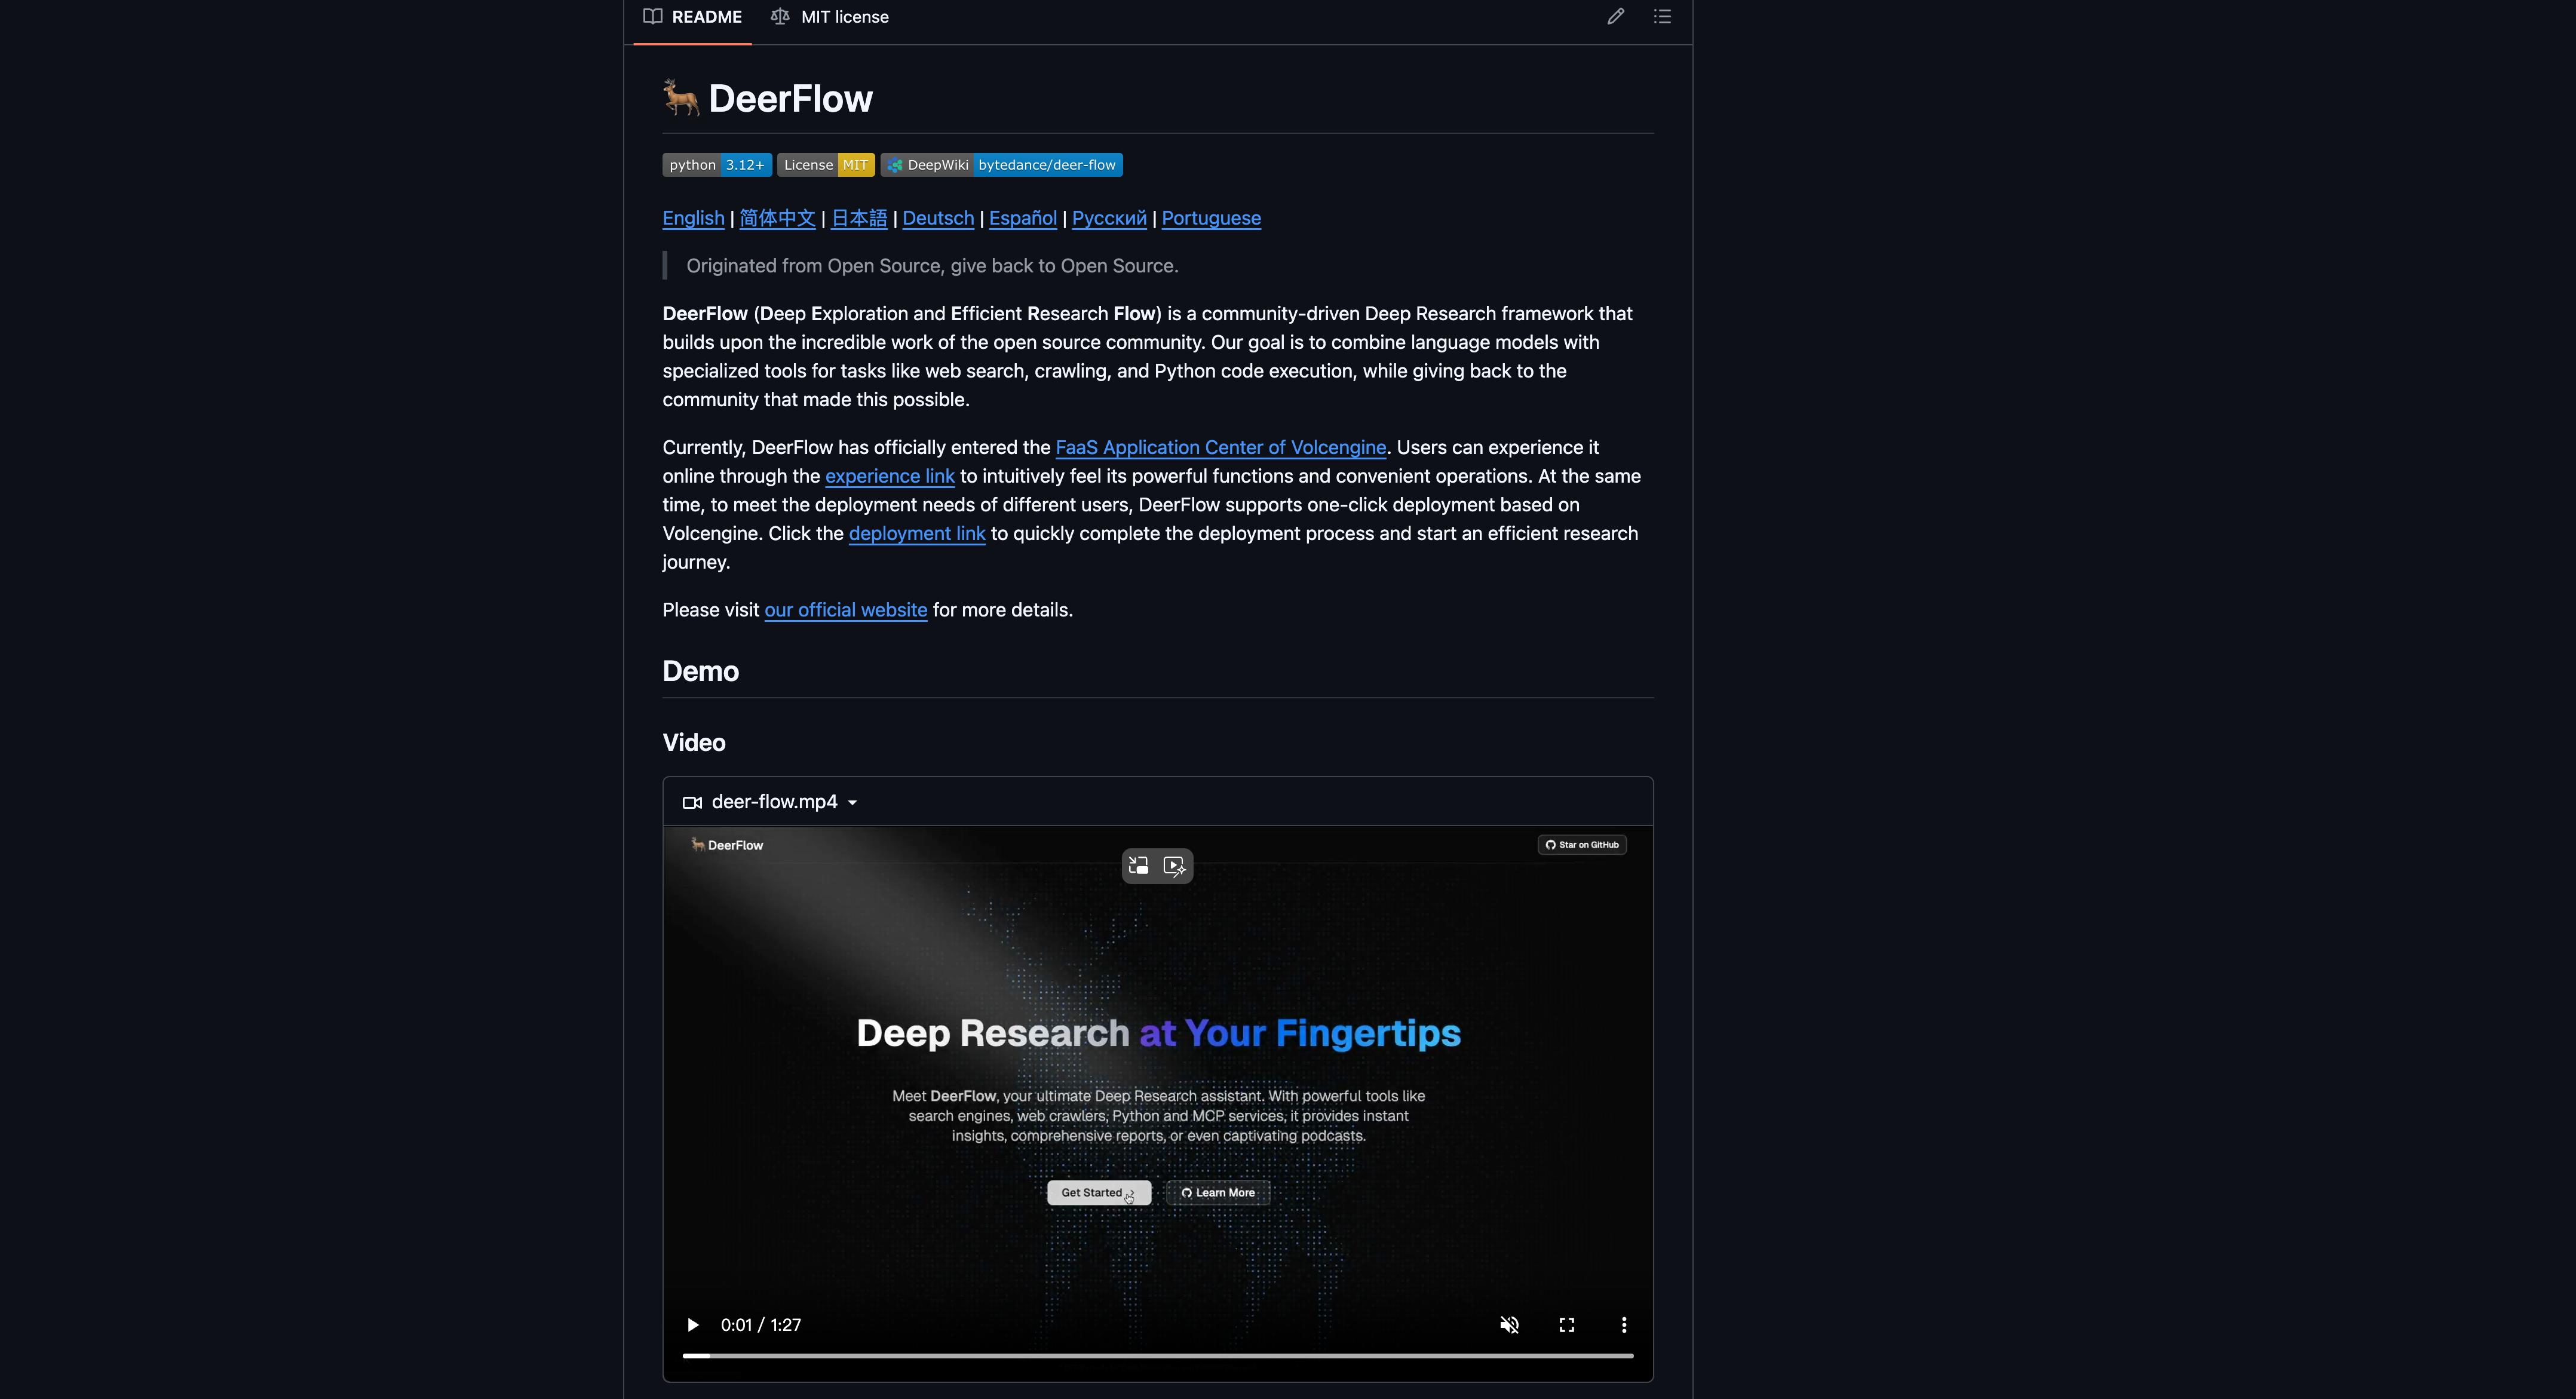Follow the FaaS Application Center of Volcengine link
2576x1399 pixels.
1221,448
